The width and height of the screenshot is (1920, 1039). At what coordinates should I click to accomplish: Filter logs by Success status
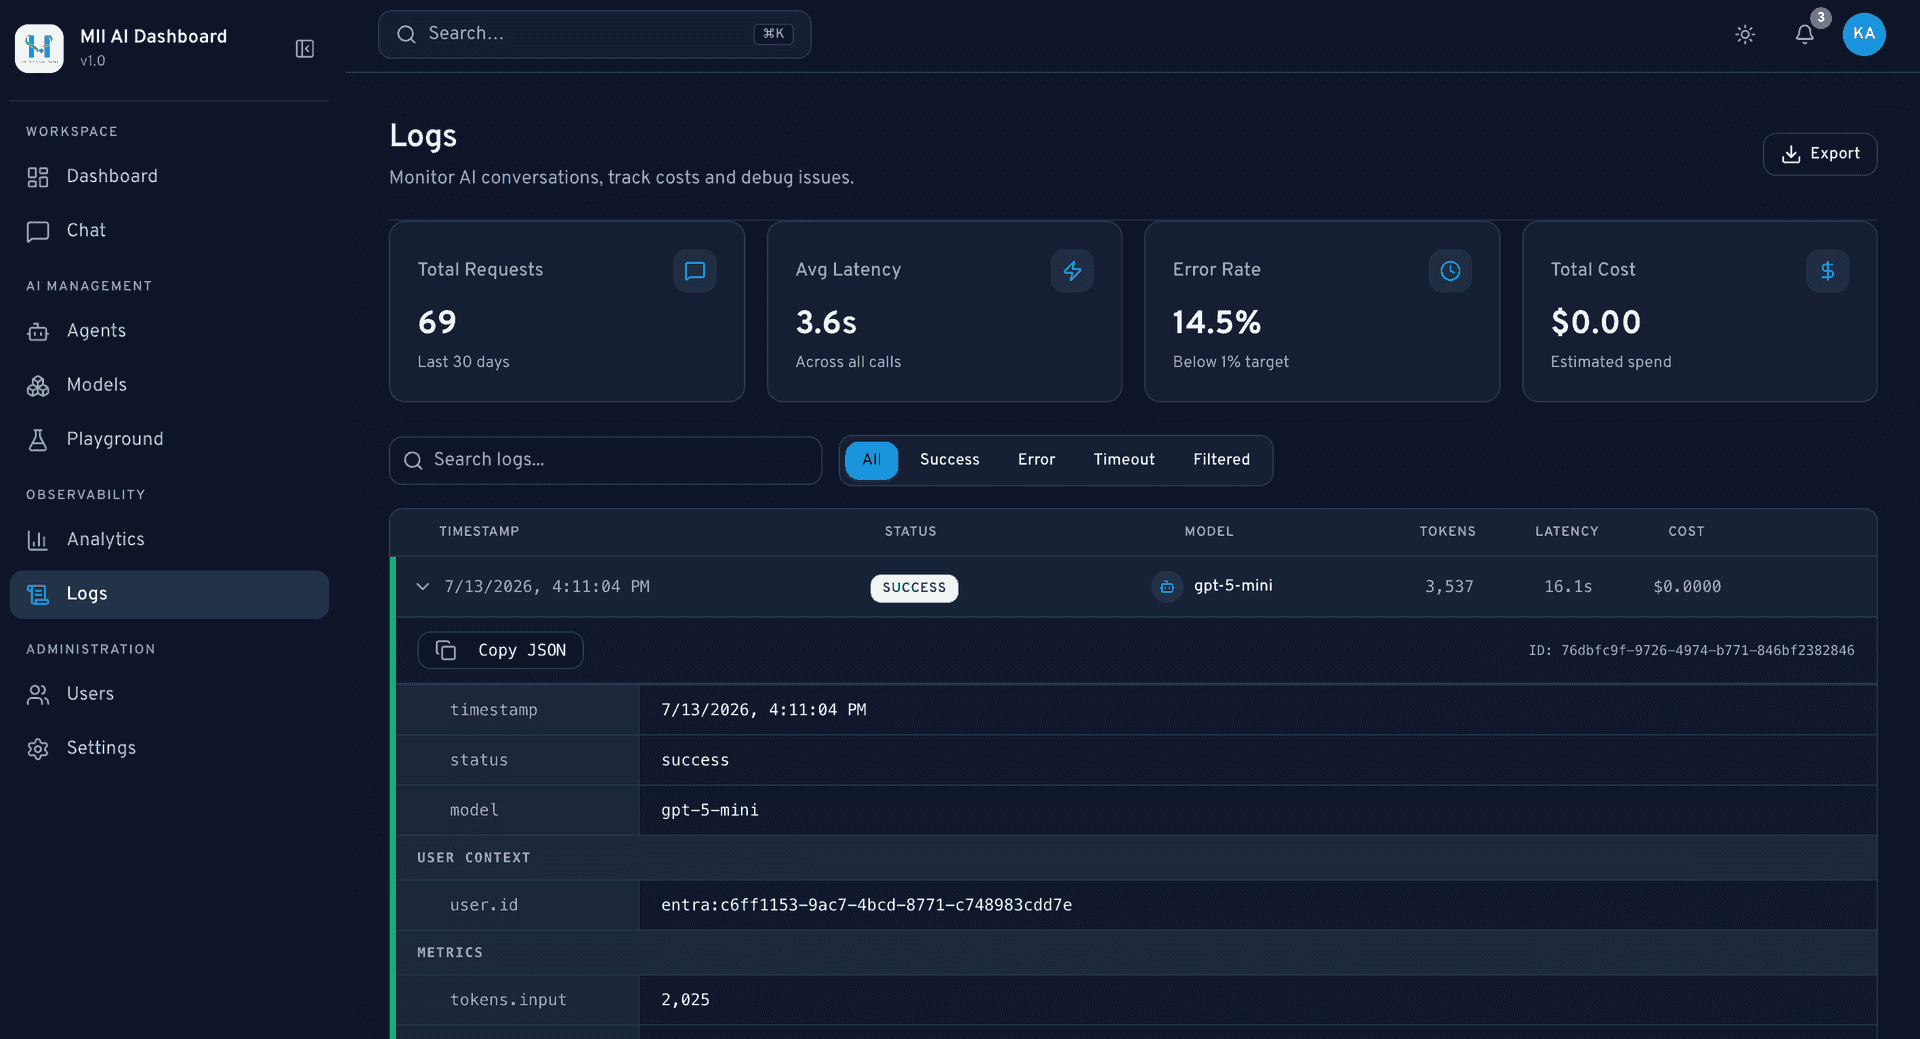click(x=949, y=460)
